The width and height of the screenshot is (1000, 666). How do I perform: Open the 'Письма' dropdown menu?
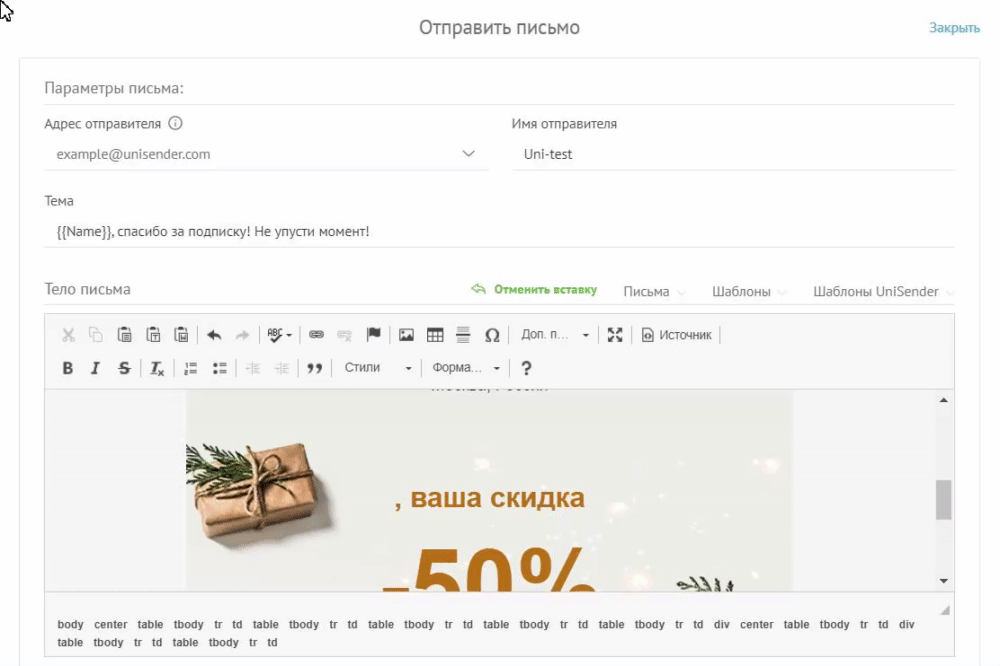(x=654, y=292)
